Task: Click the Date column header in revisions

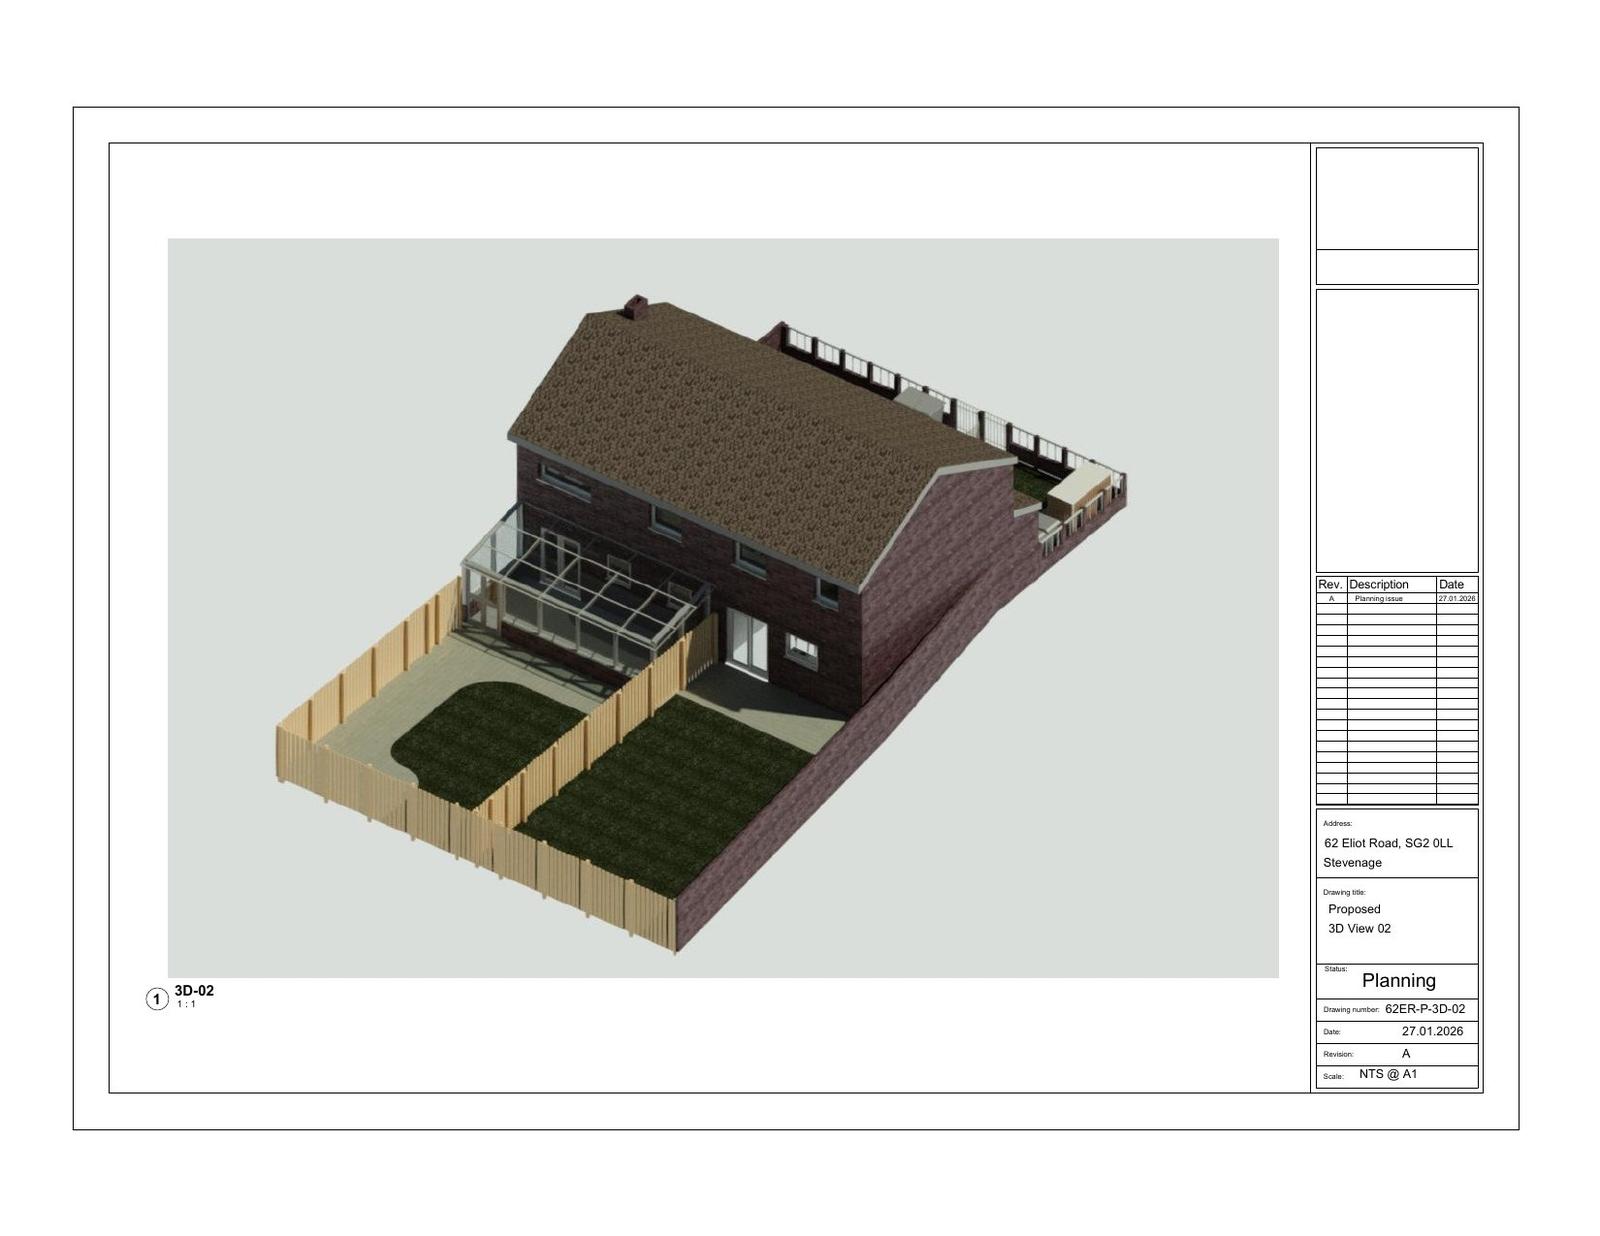Action: point(1451,584)
